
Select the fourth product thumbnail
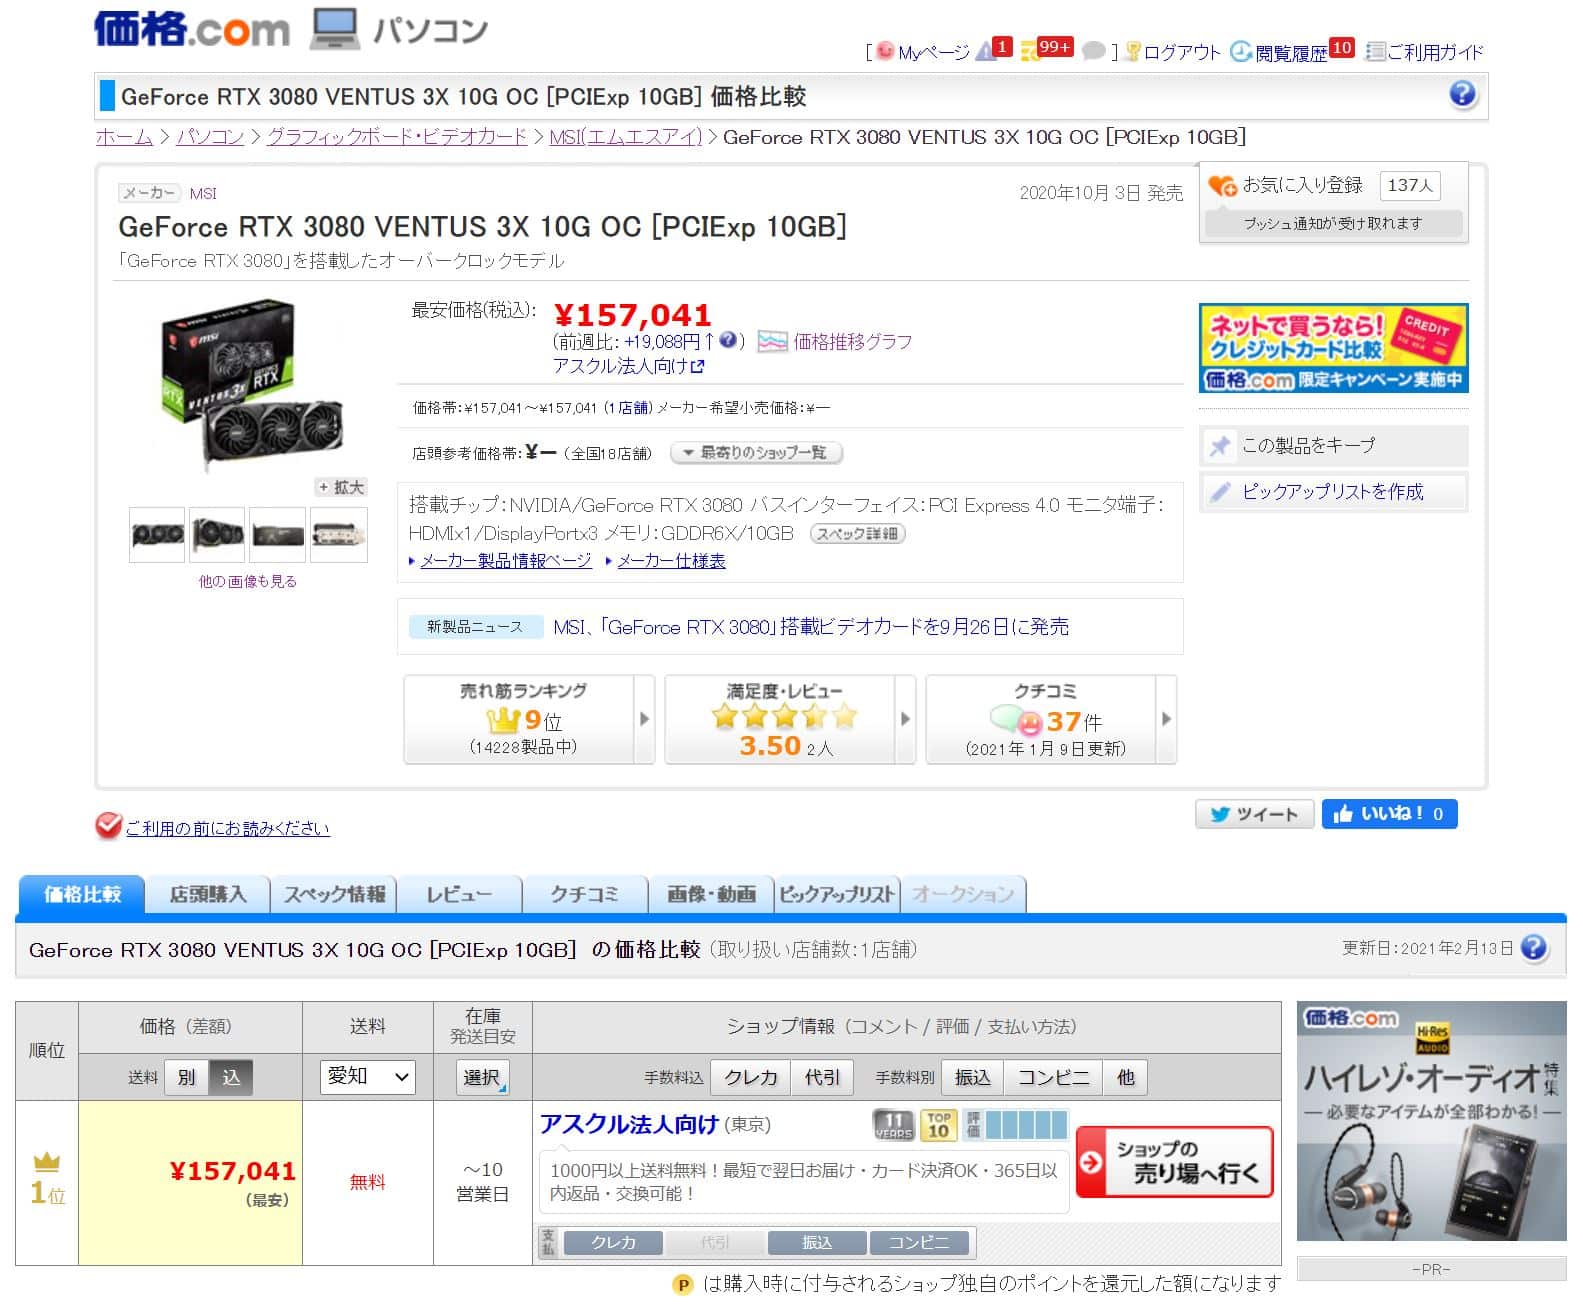pyautogui.click(x=339, y=535)
